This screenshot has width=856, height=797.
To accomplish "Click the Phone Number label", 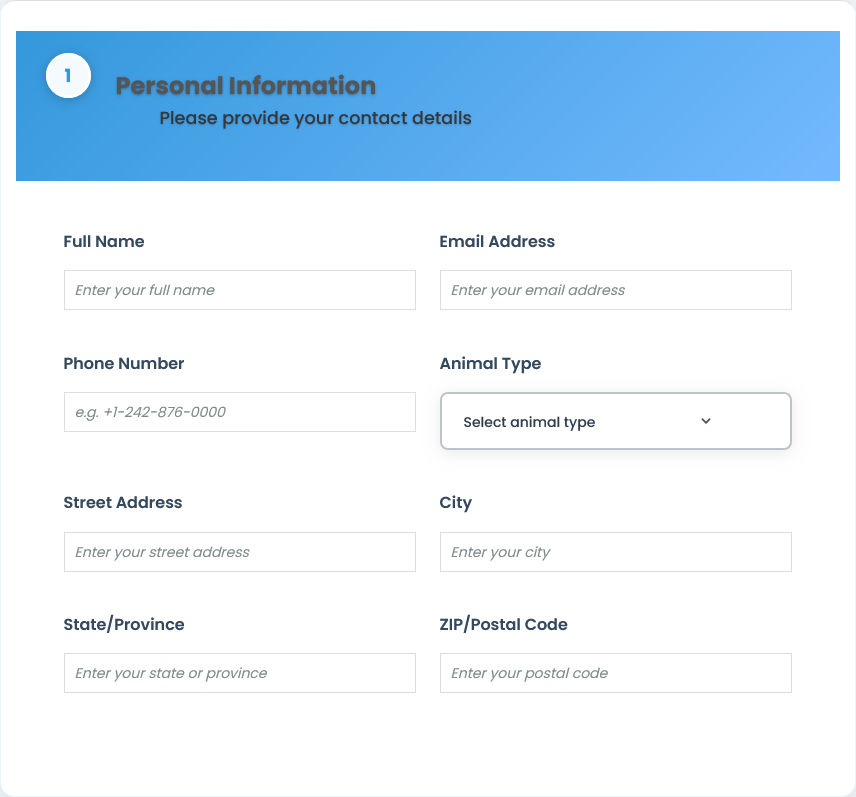I will click(x=124, y=363).
